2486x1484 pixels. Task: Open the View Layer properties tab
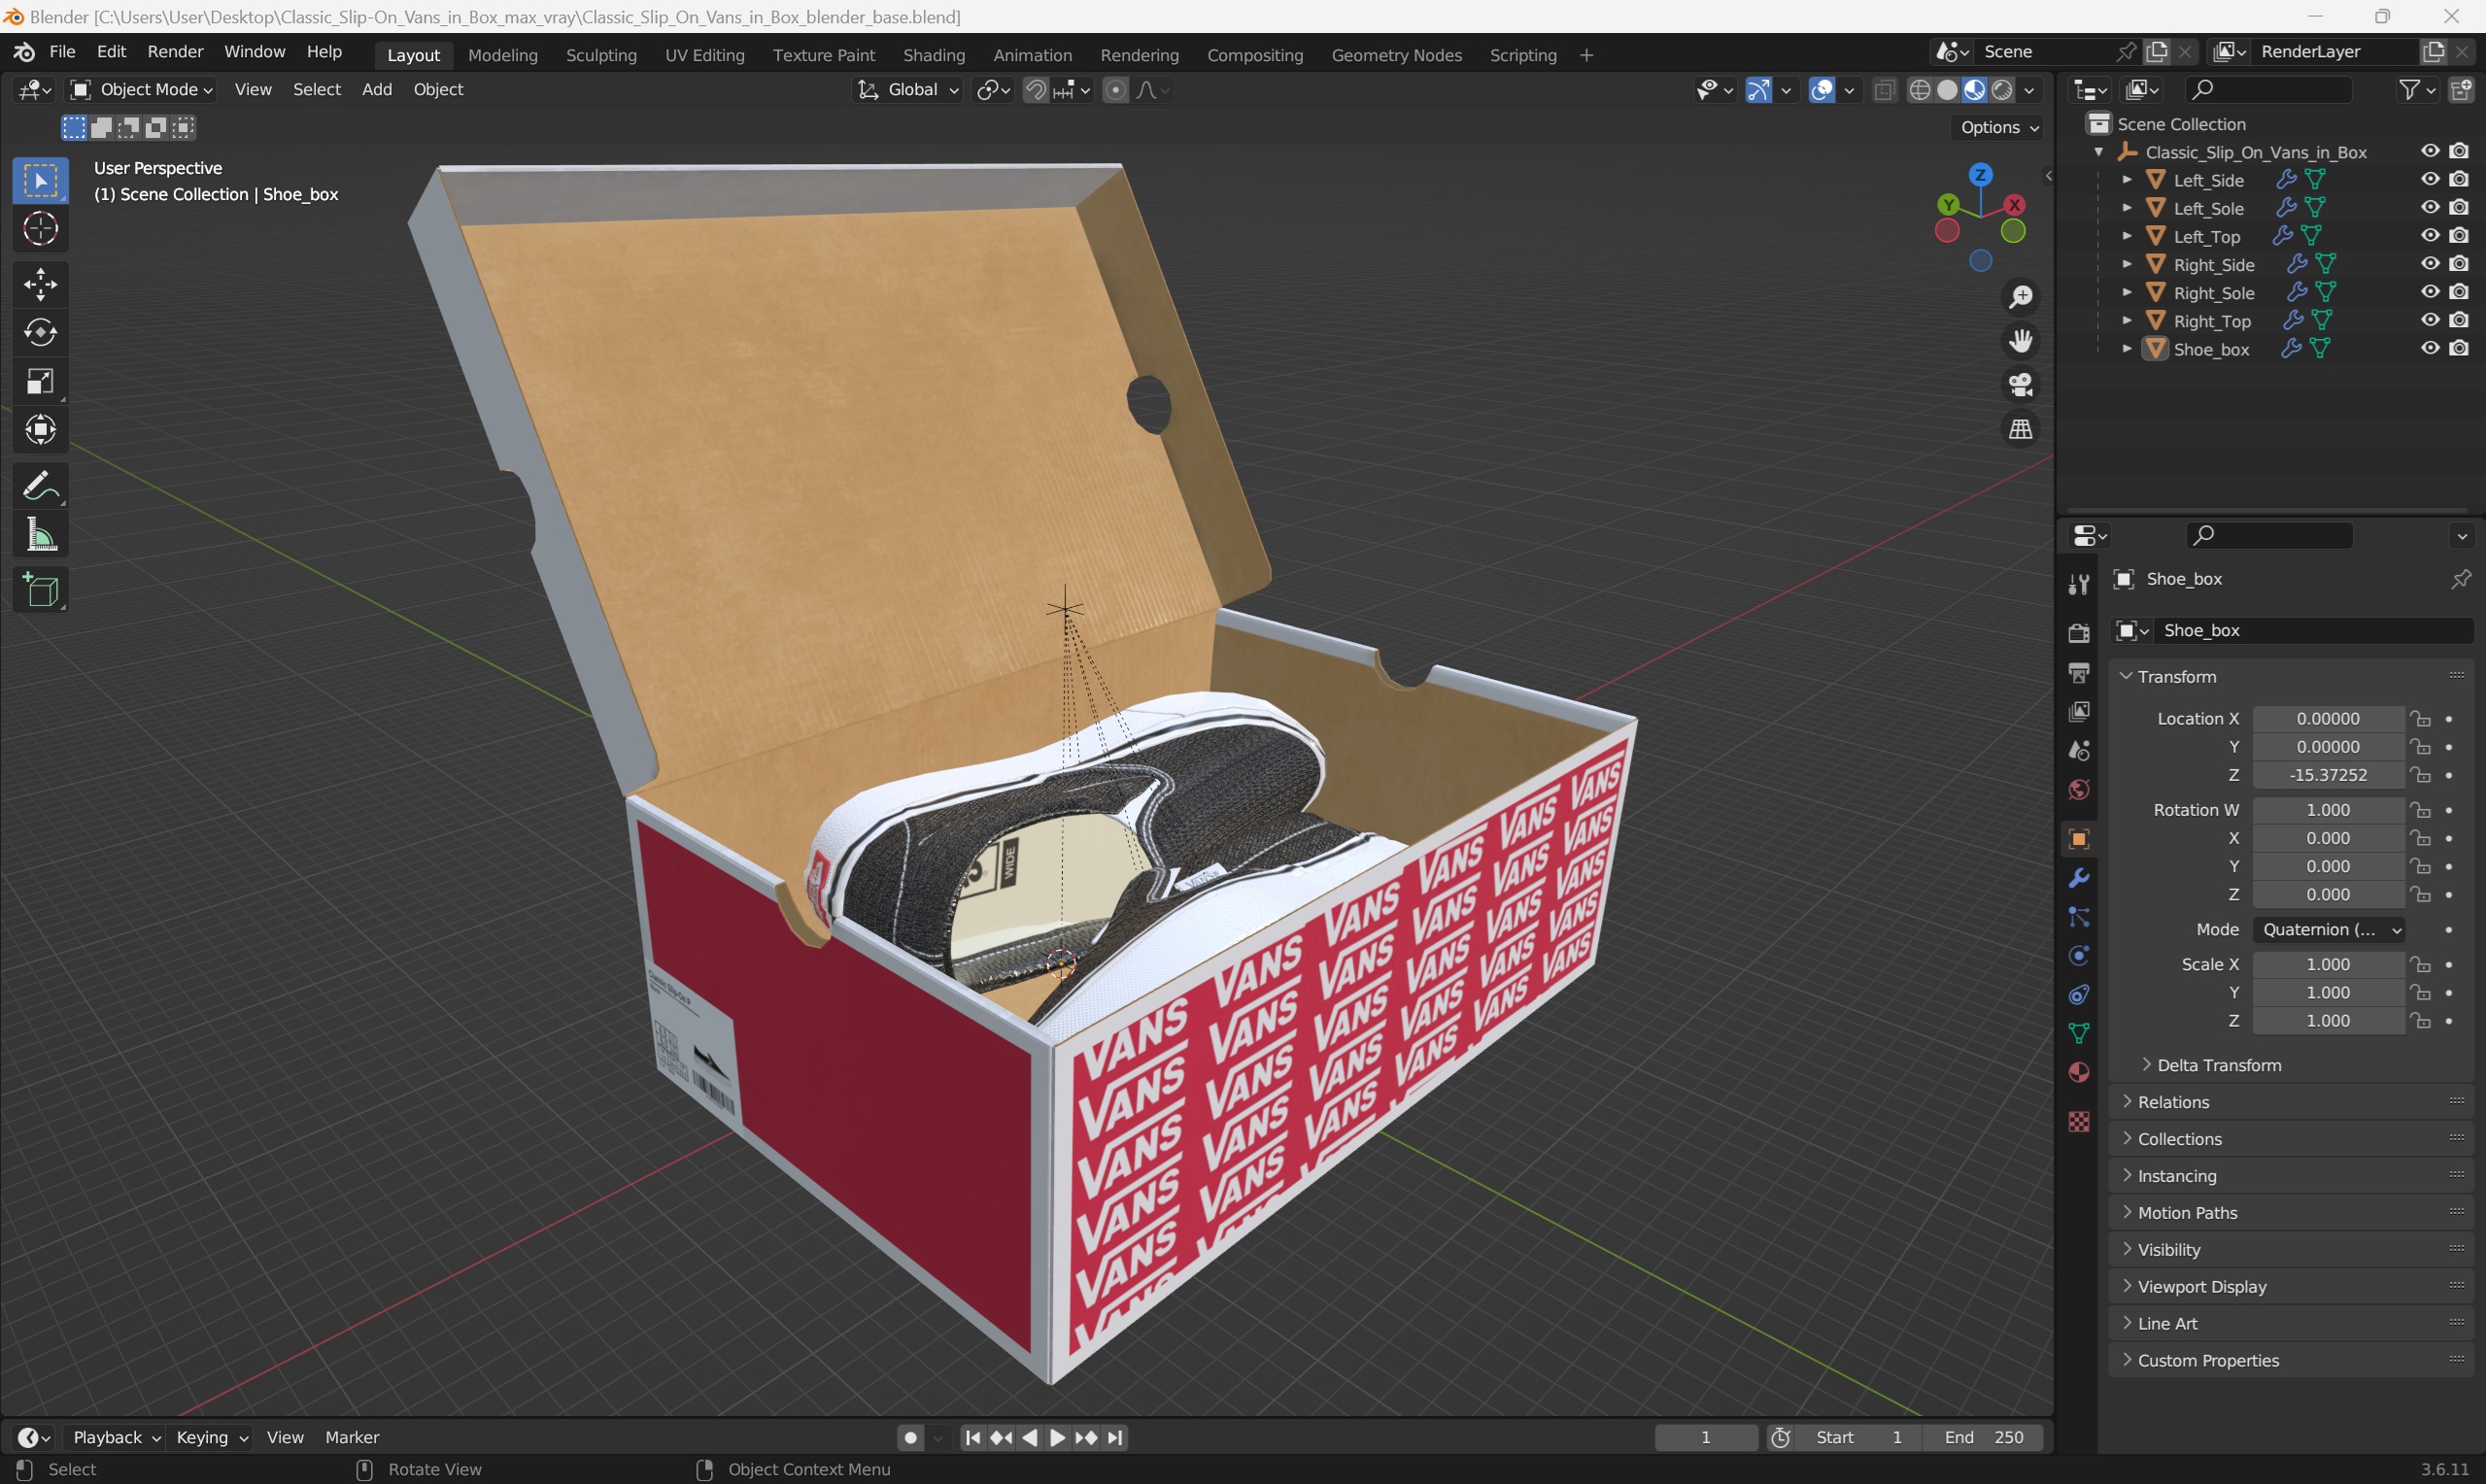(x=2079, y=711)
